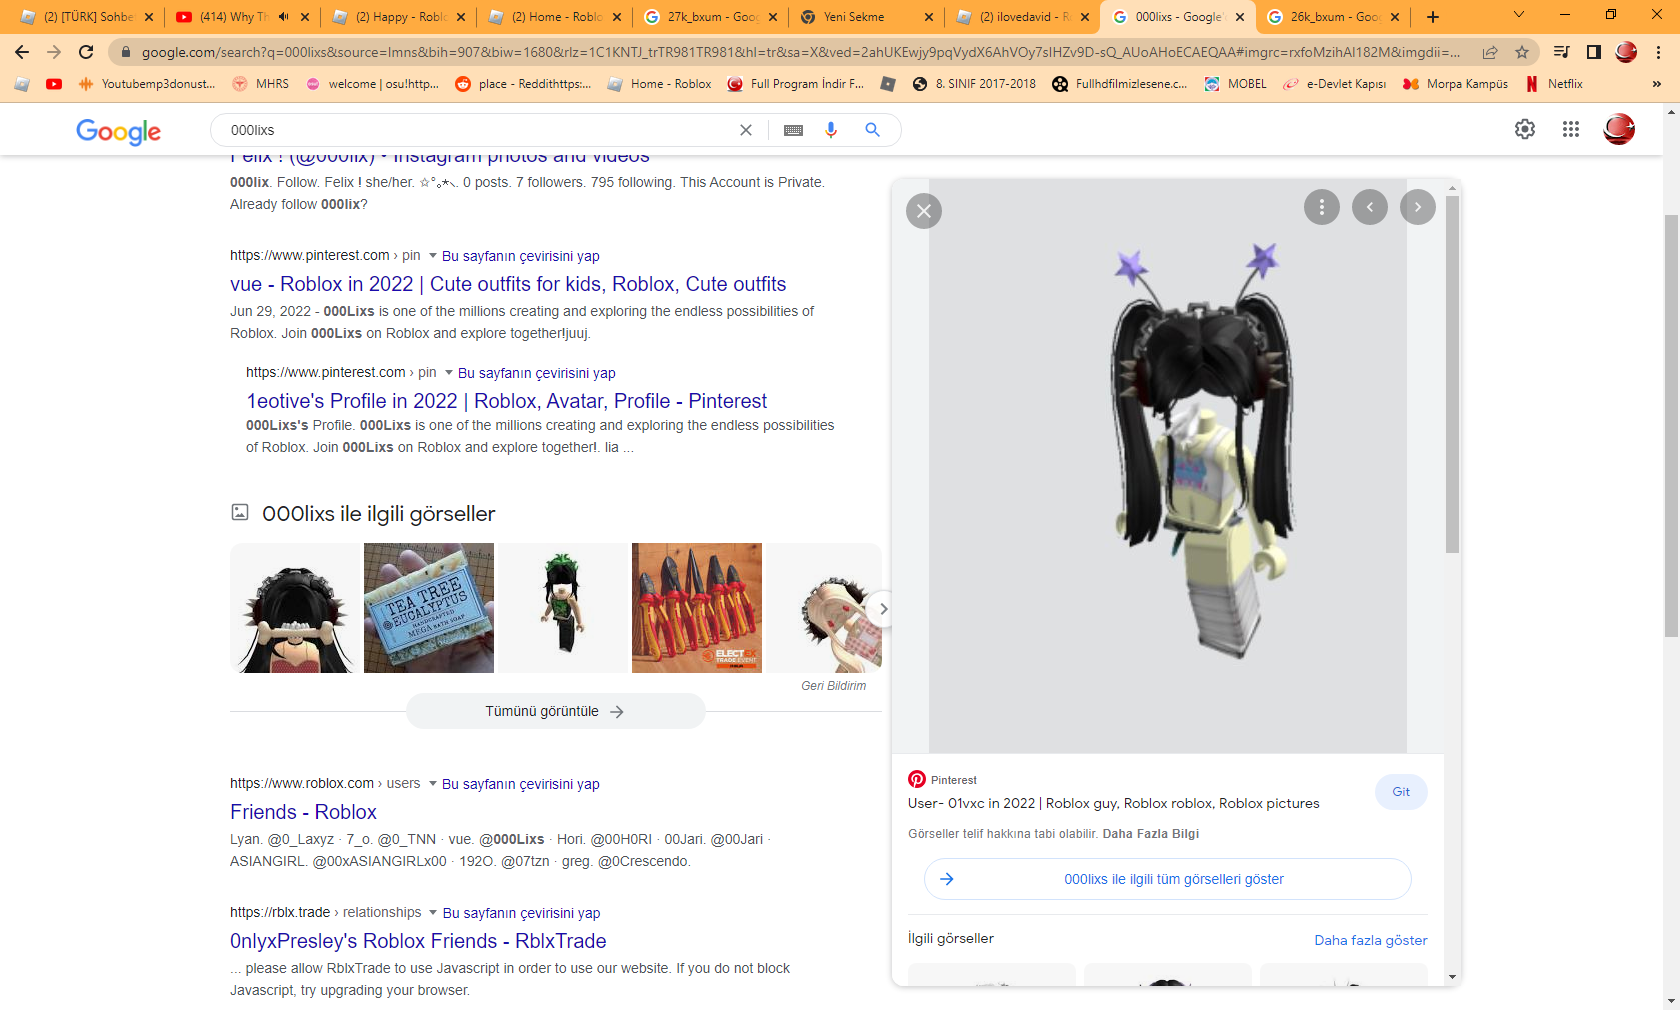The width and height of the screenshot is (1680, 1010).
Task: Mute the YouTube tab audio icon
Action: (x=284, y=17)
